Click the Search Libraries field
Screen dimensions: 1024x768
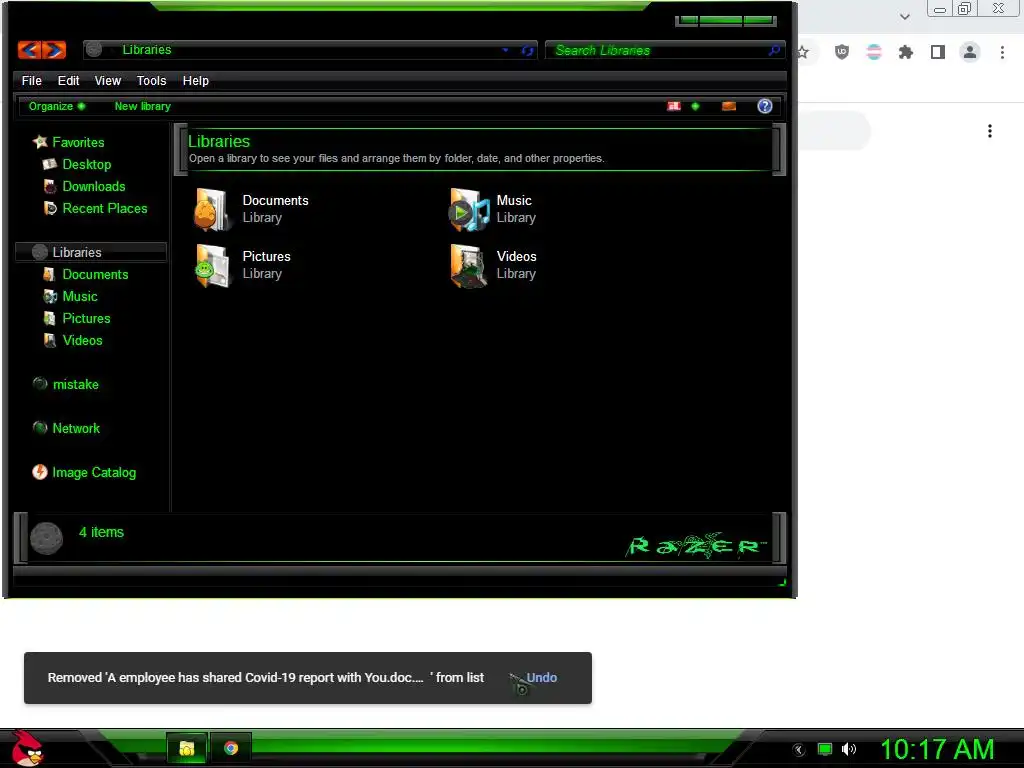[x=665, y=50]
